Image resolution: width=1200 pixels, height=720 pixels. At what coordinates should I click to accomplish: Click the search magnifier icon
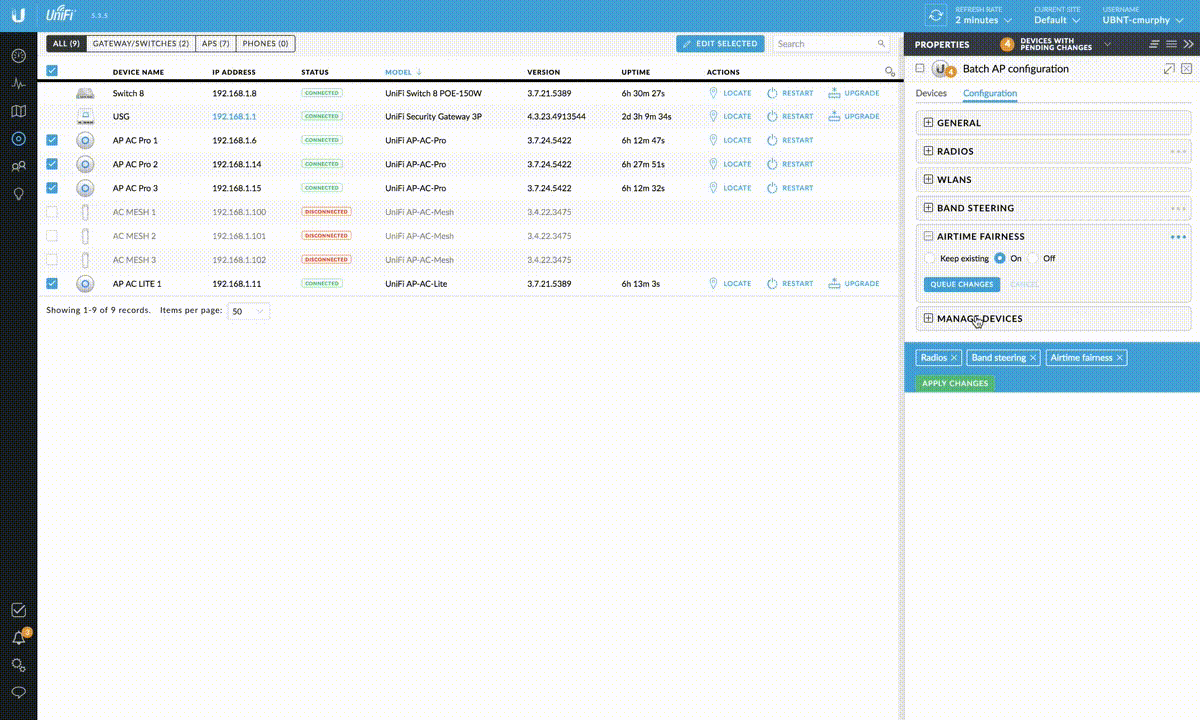881,44
